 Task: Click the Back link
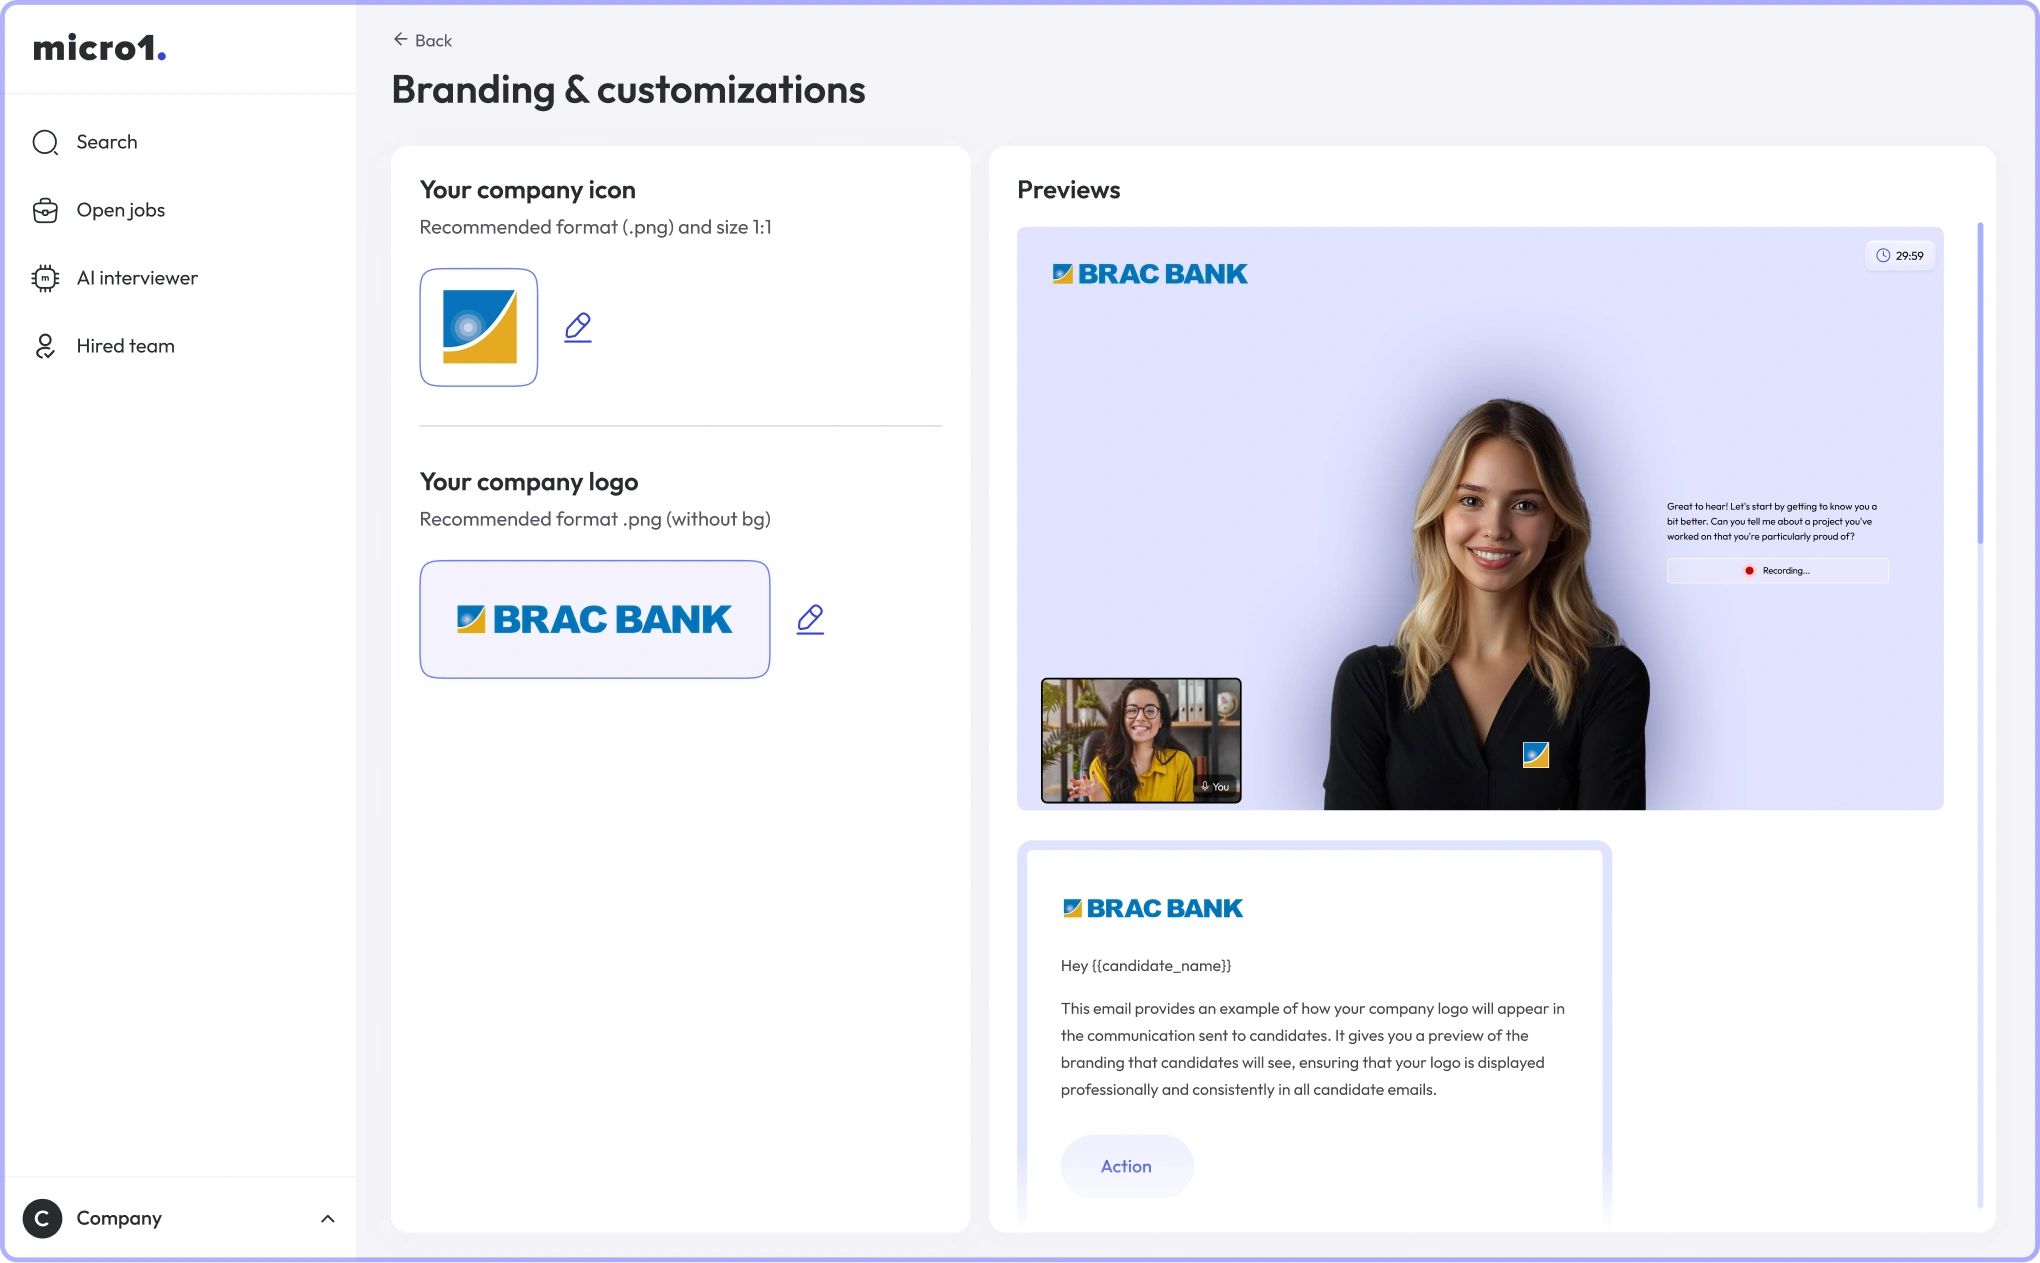[423, 40]
